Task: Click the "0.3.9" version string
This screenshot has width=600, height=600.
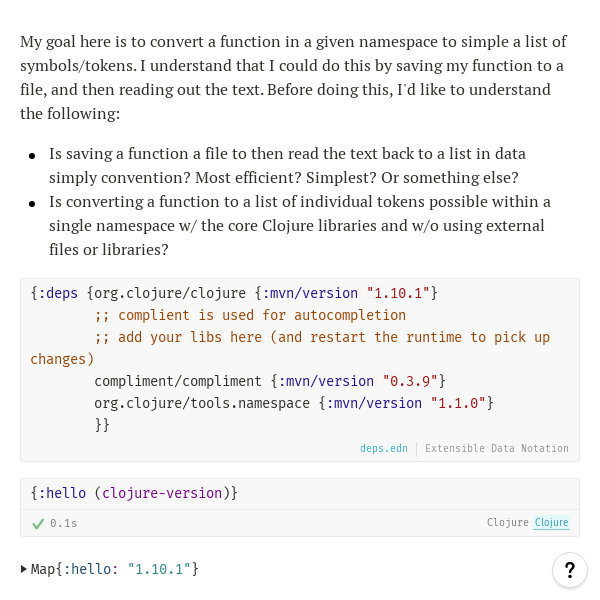Action: point(413,381)
